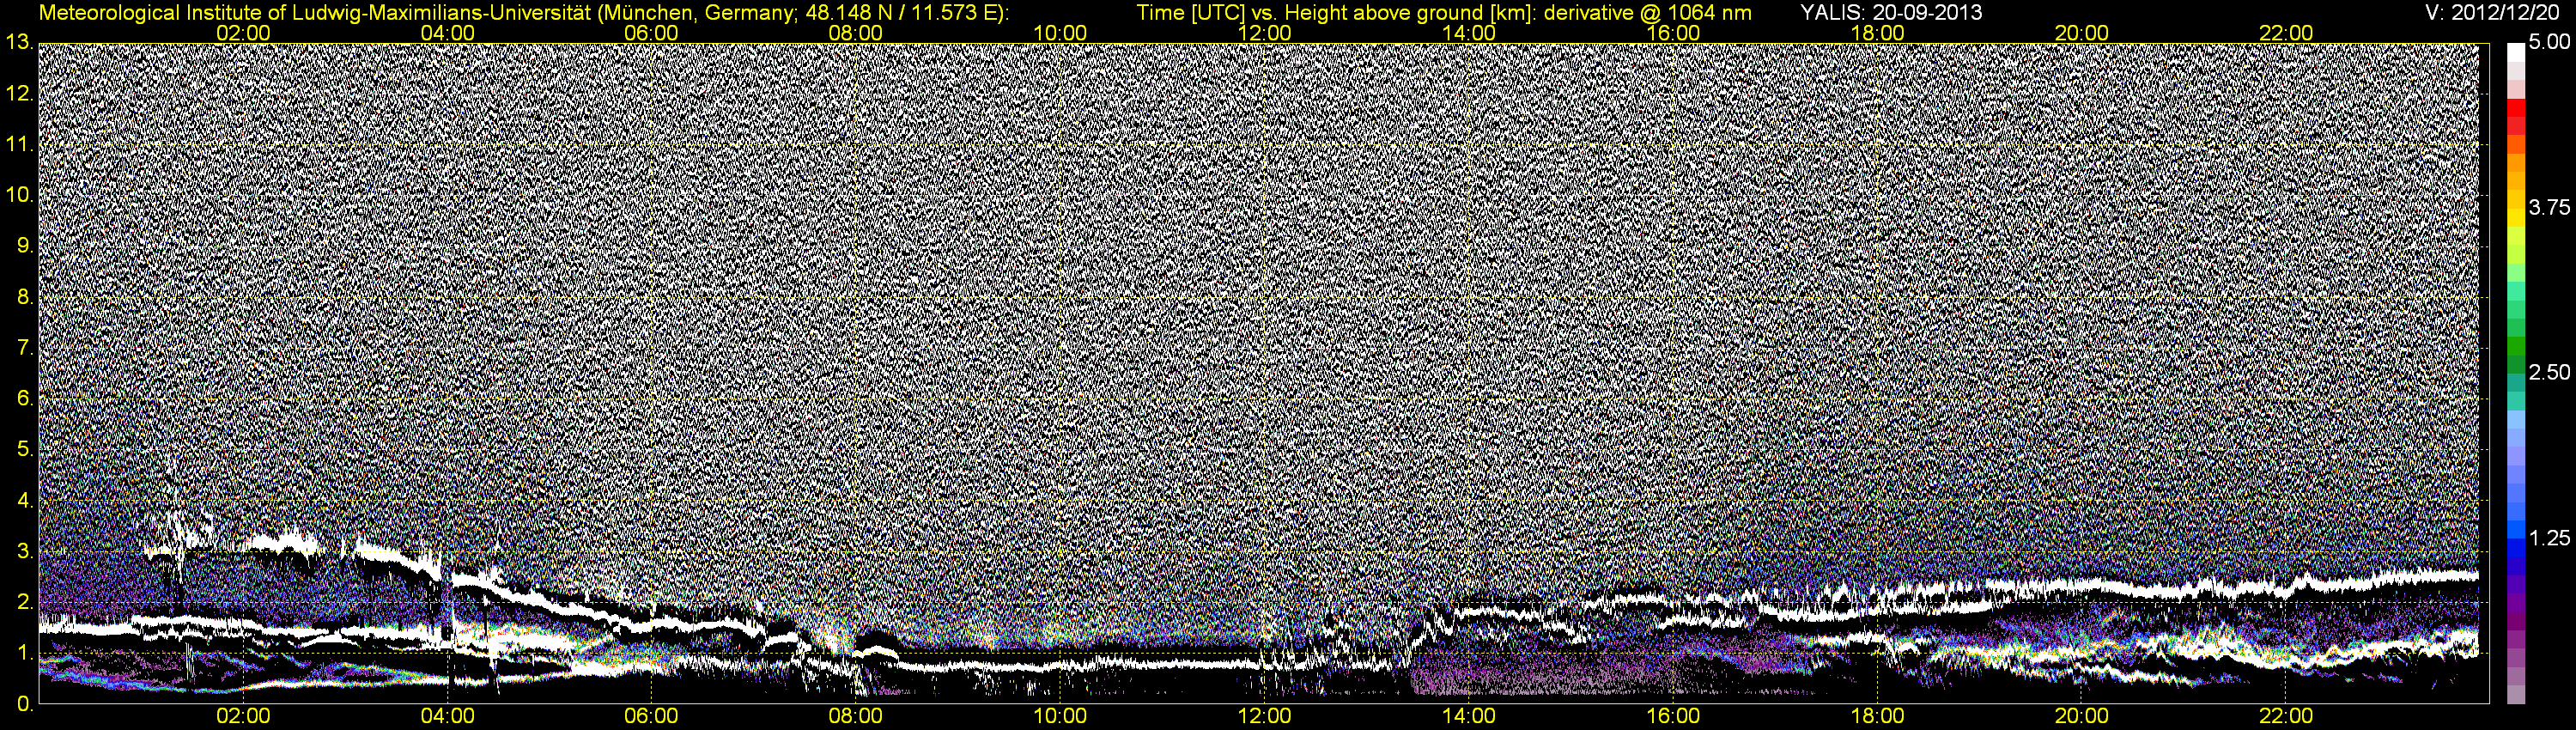
Task: Click the 06:00 label on the top time axis
Action: click(651, 33)
